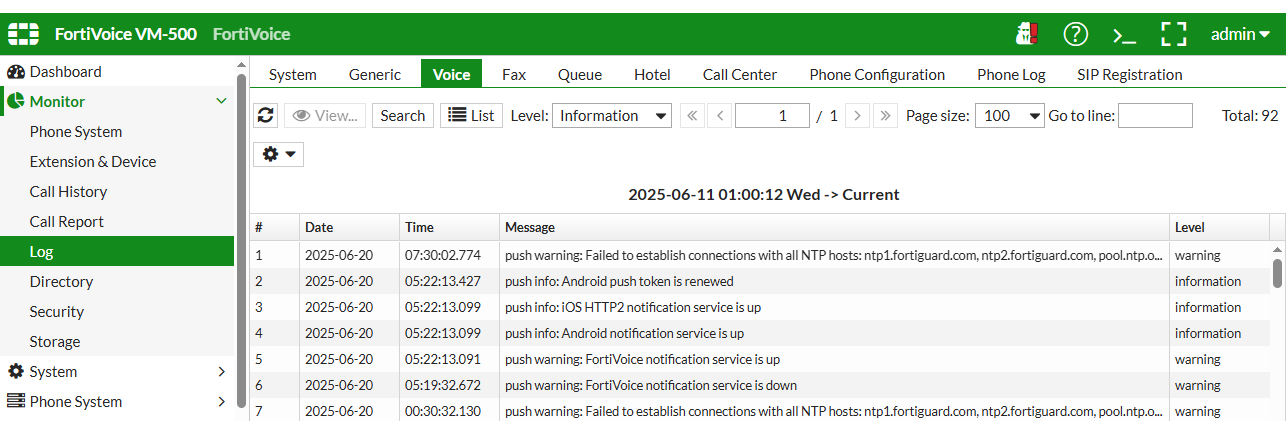Open the help question mark icon
The image size is (1286, 421).
(x=1075, y=34)
